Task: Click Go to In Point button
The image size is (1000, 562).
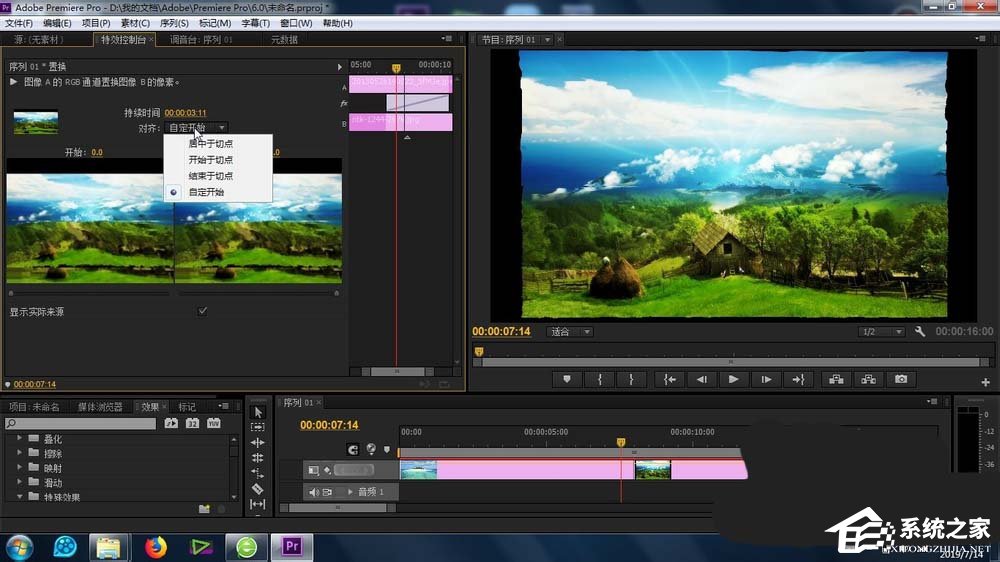Action: pos(669,380)
